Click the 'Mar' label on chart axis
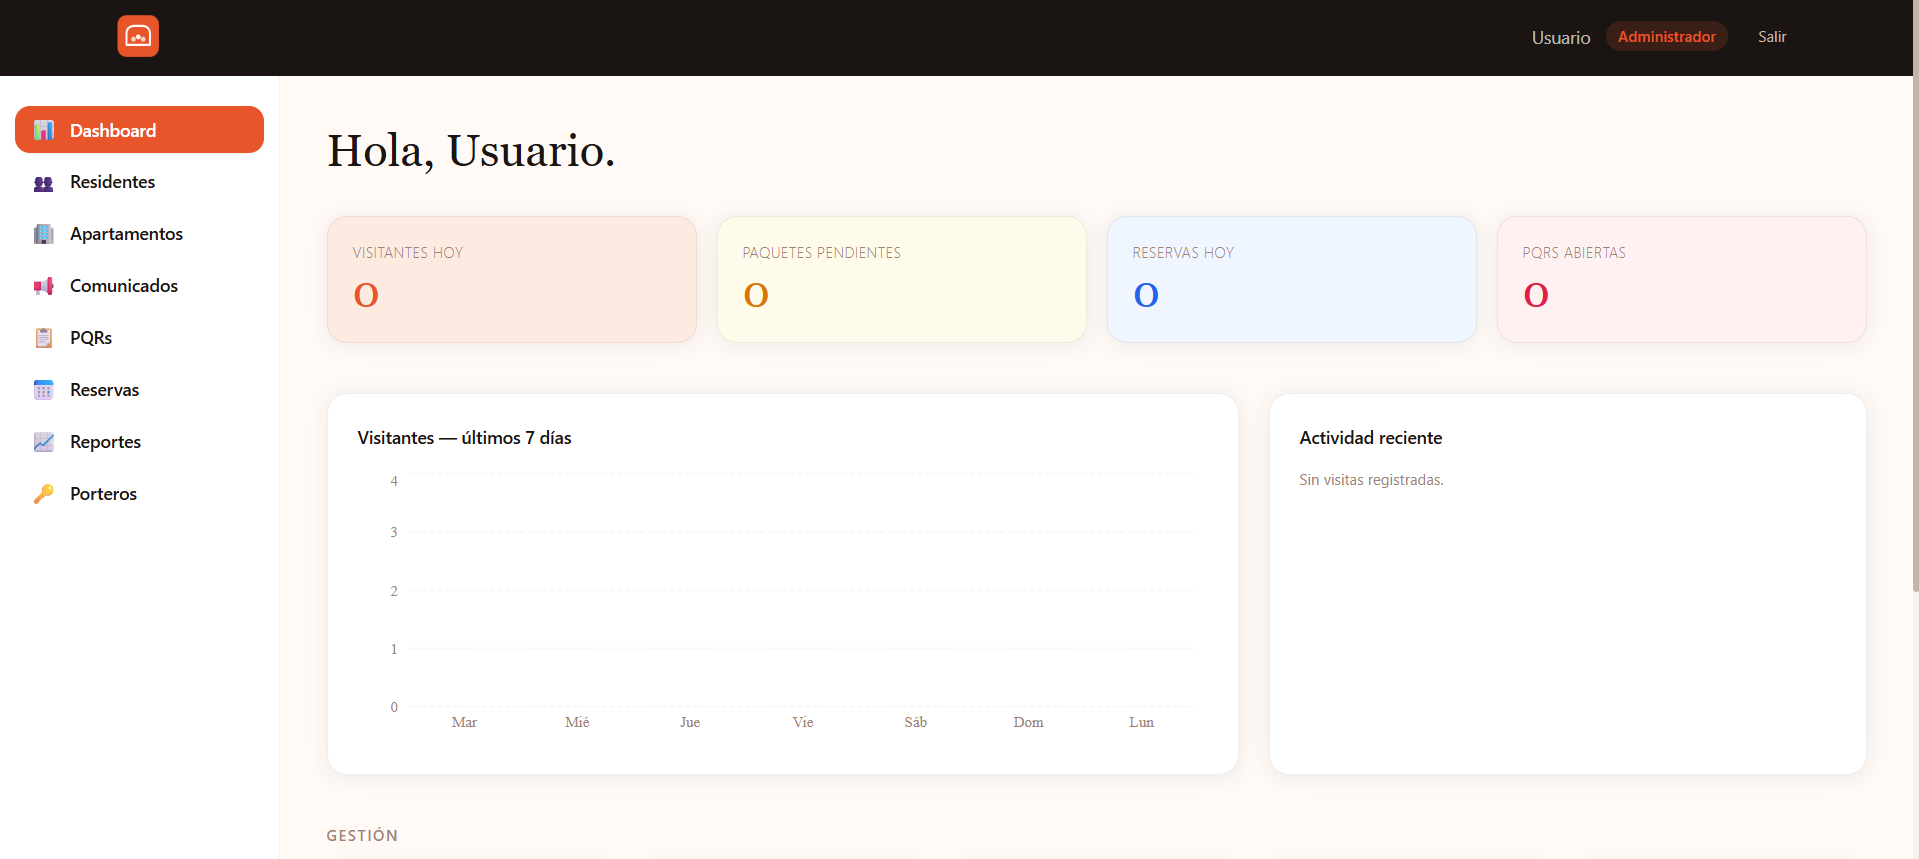The image size is (1919, 859). pos(464,722)
